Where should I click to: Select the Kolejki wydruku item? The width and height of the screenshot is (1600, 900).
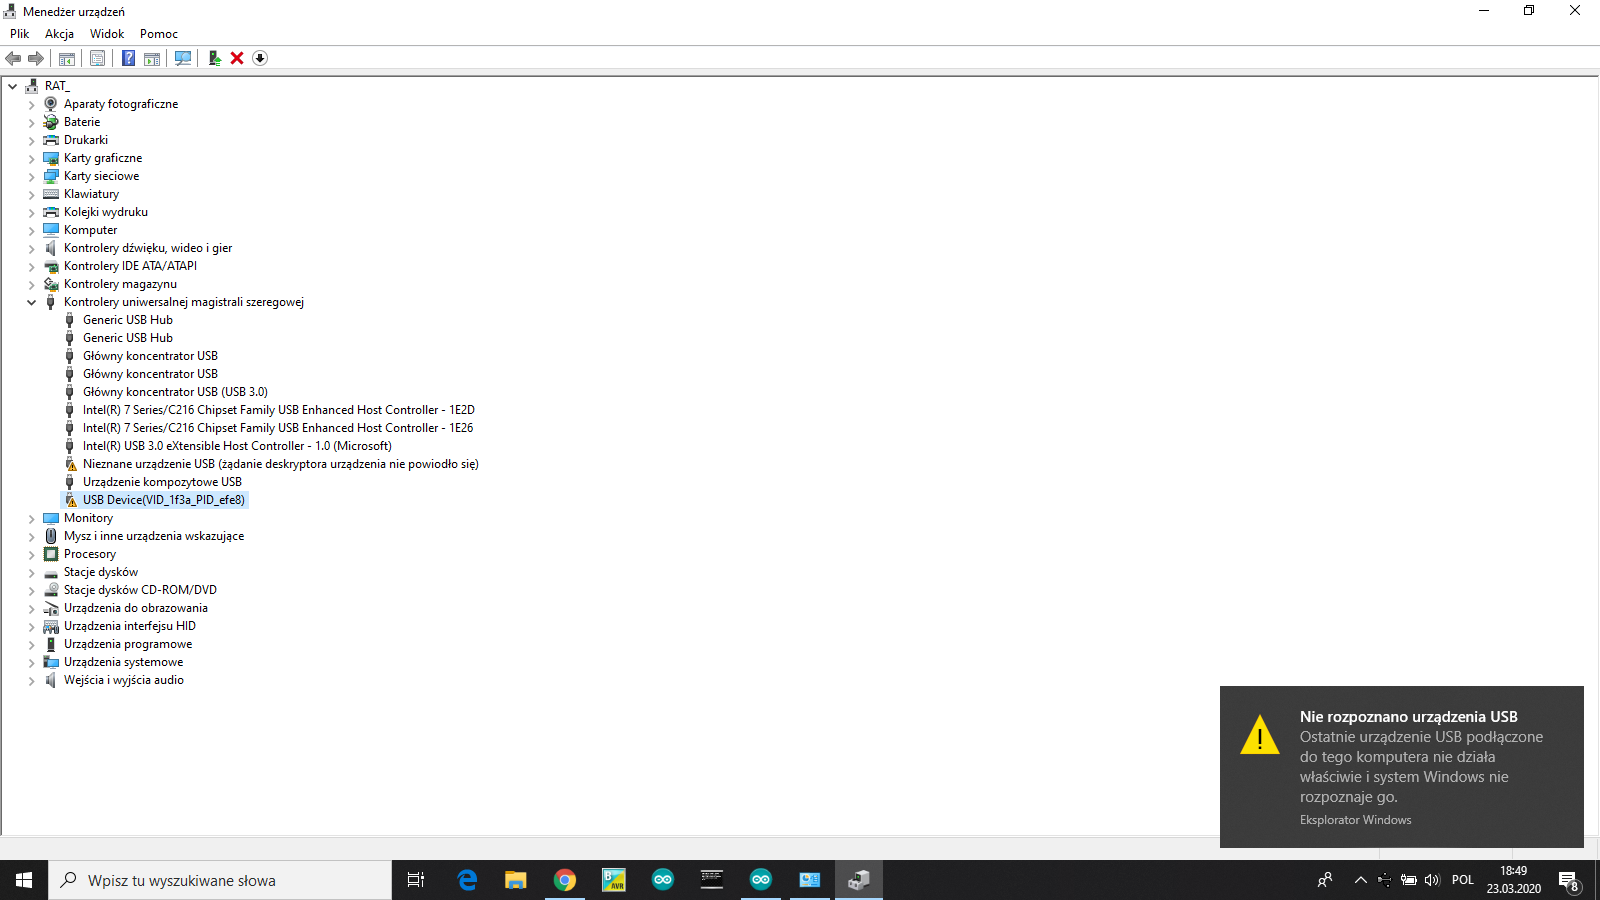(106, 212)
